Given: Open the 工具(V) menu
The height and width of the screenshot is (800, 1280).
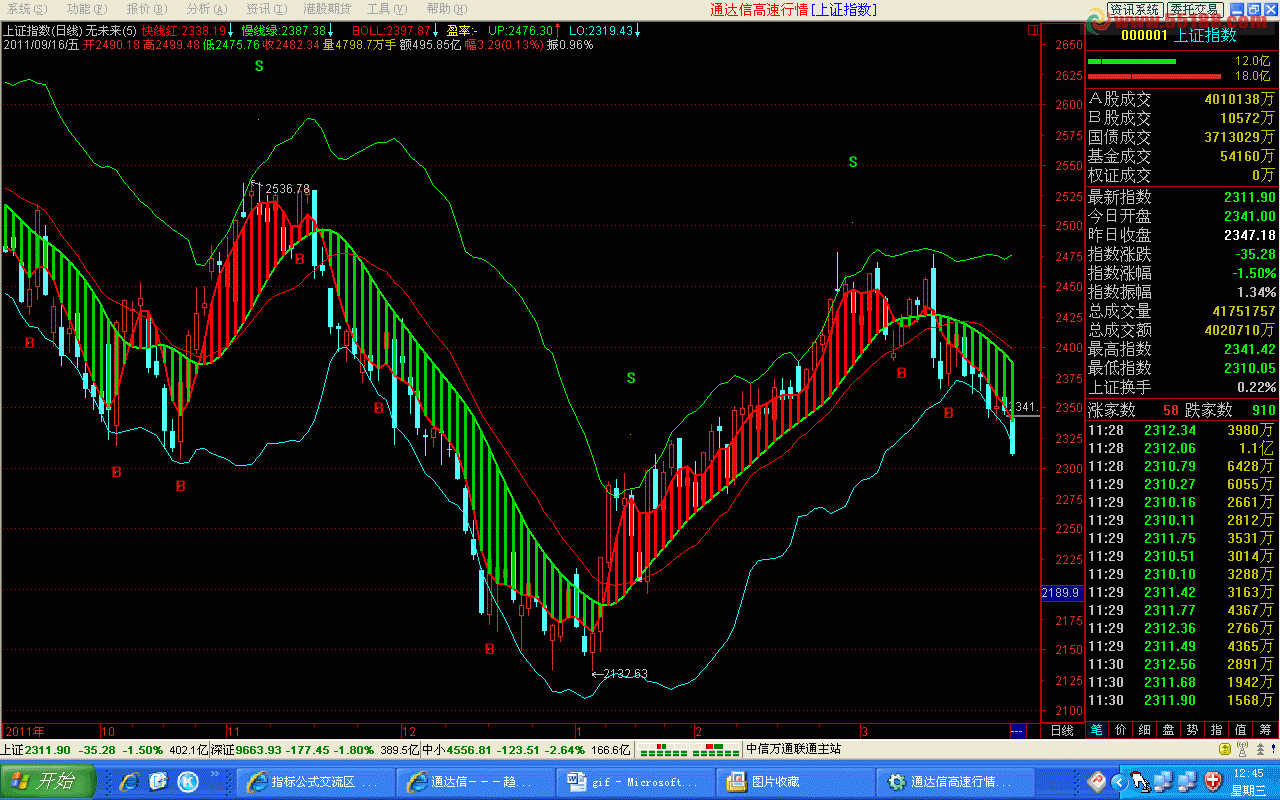Looking at the screenshot, I should 386,9.
